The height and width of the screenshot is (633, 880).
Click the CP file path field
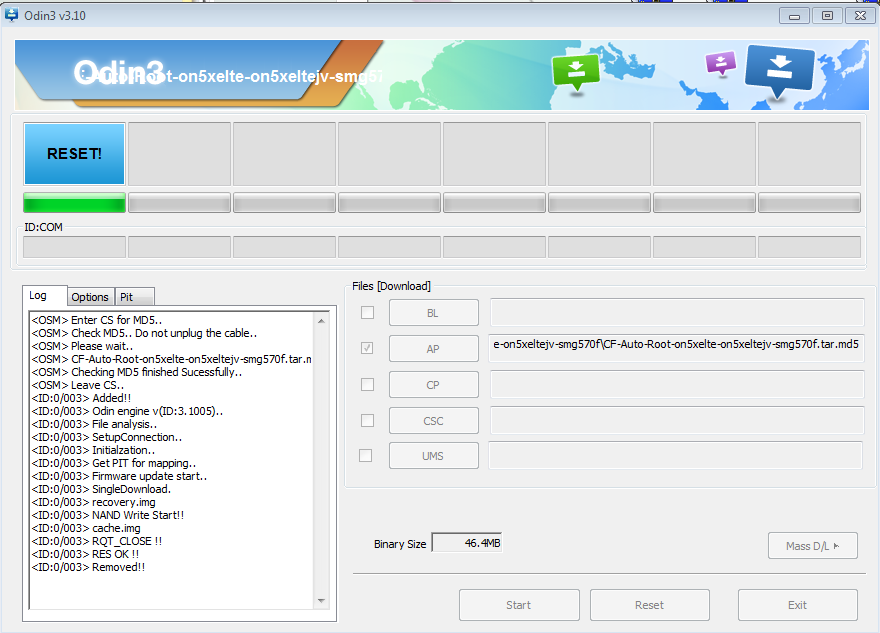677,384
